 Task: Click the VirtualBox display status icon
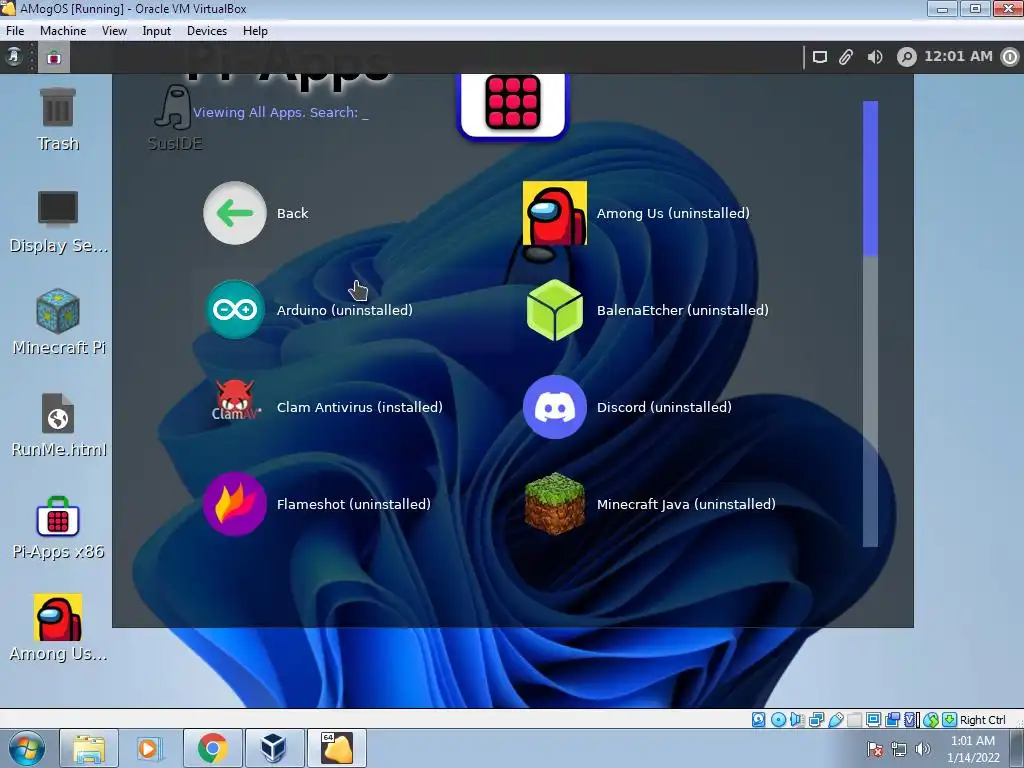tap(873, 720)
